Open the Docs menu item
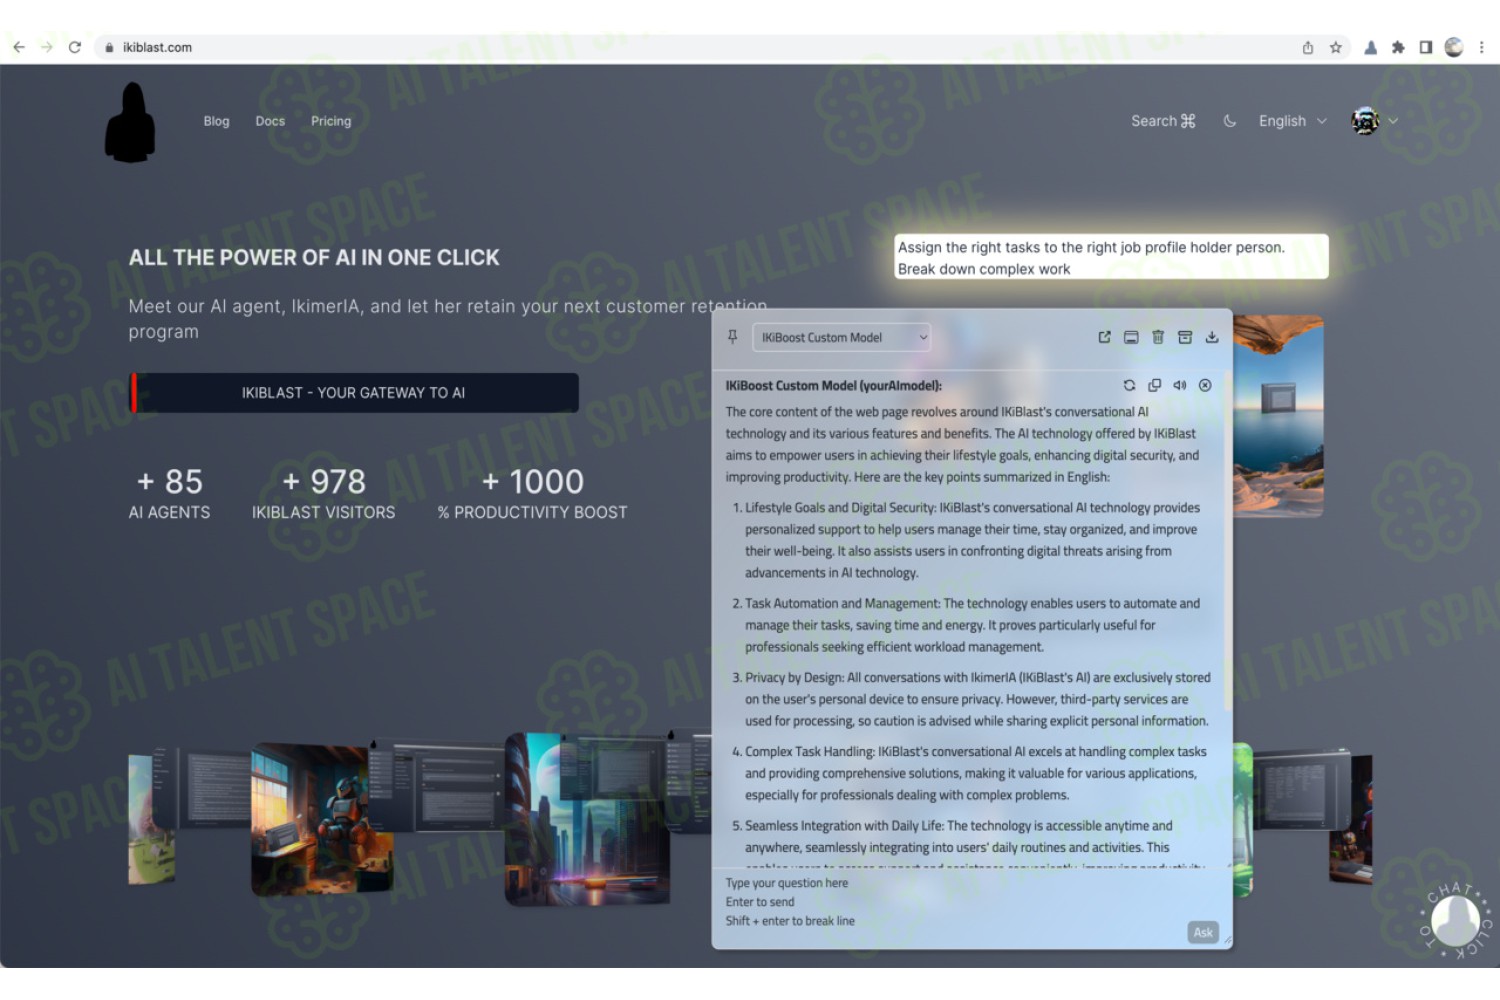The height and width of the screenshot is (1000, 1500). 270,121
